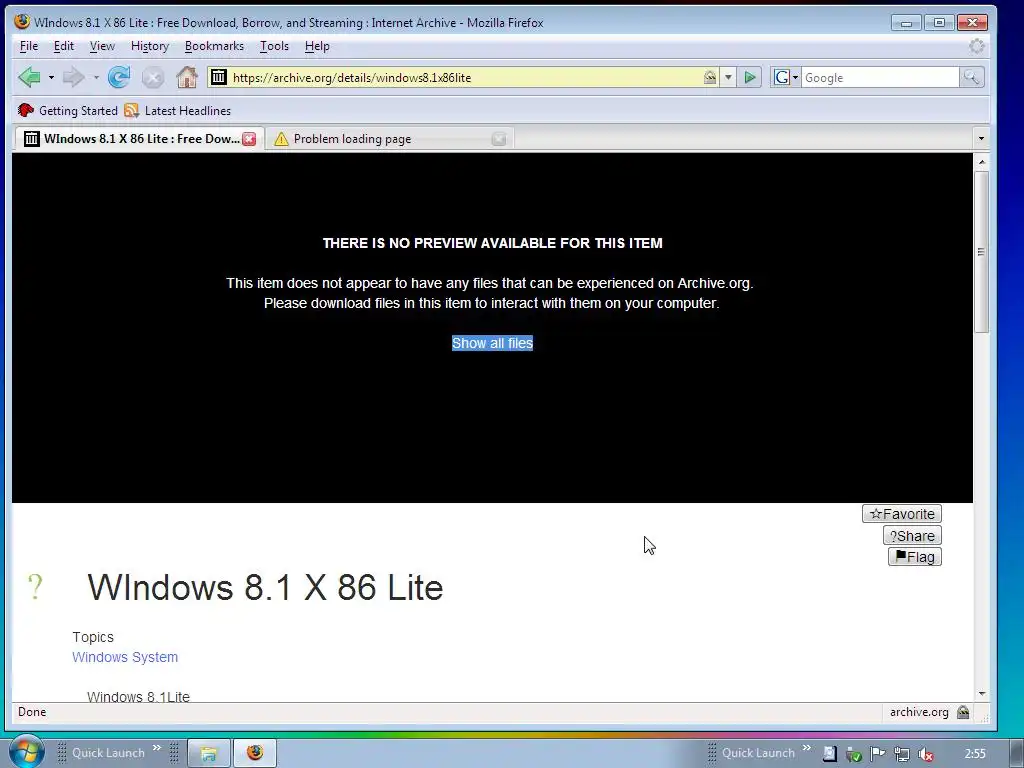The height and width of the screenshot is (768, 1024).
Task: Click the archive.org label in status bar
Action: click(x=919, y=712)
